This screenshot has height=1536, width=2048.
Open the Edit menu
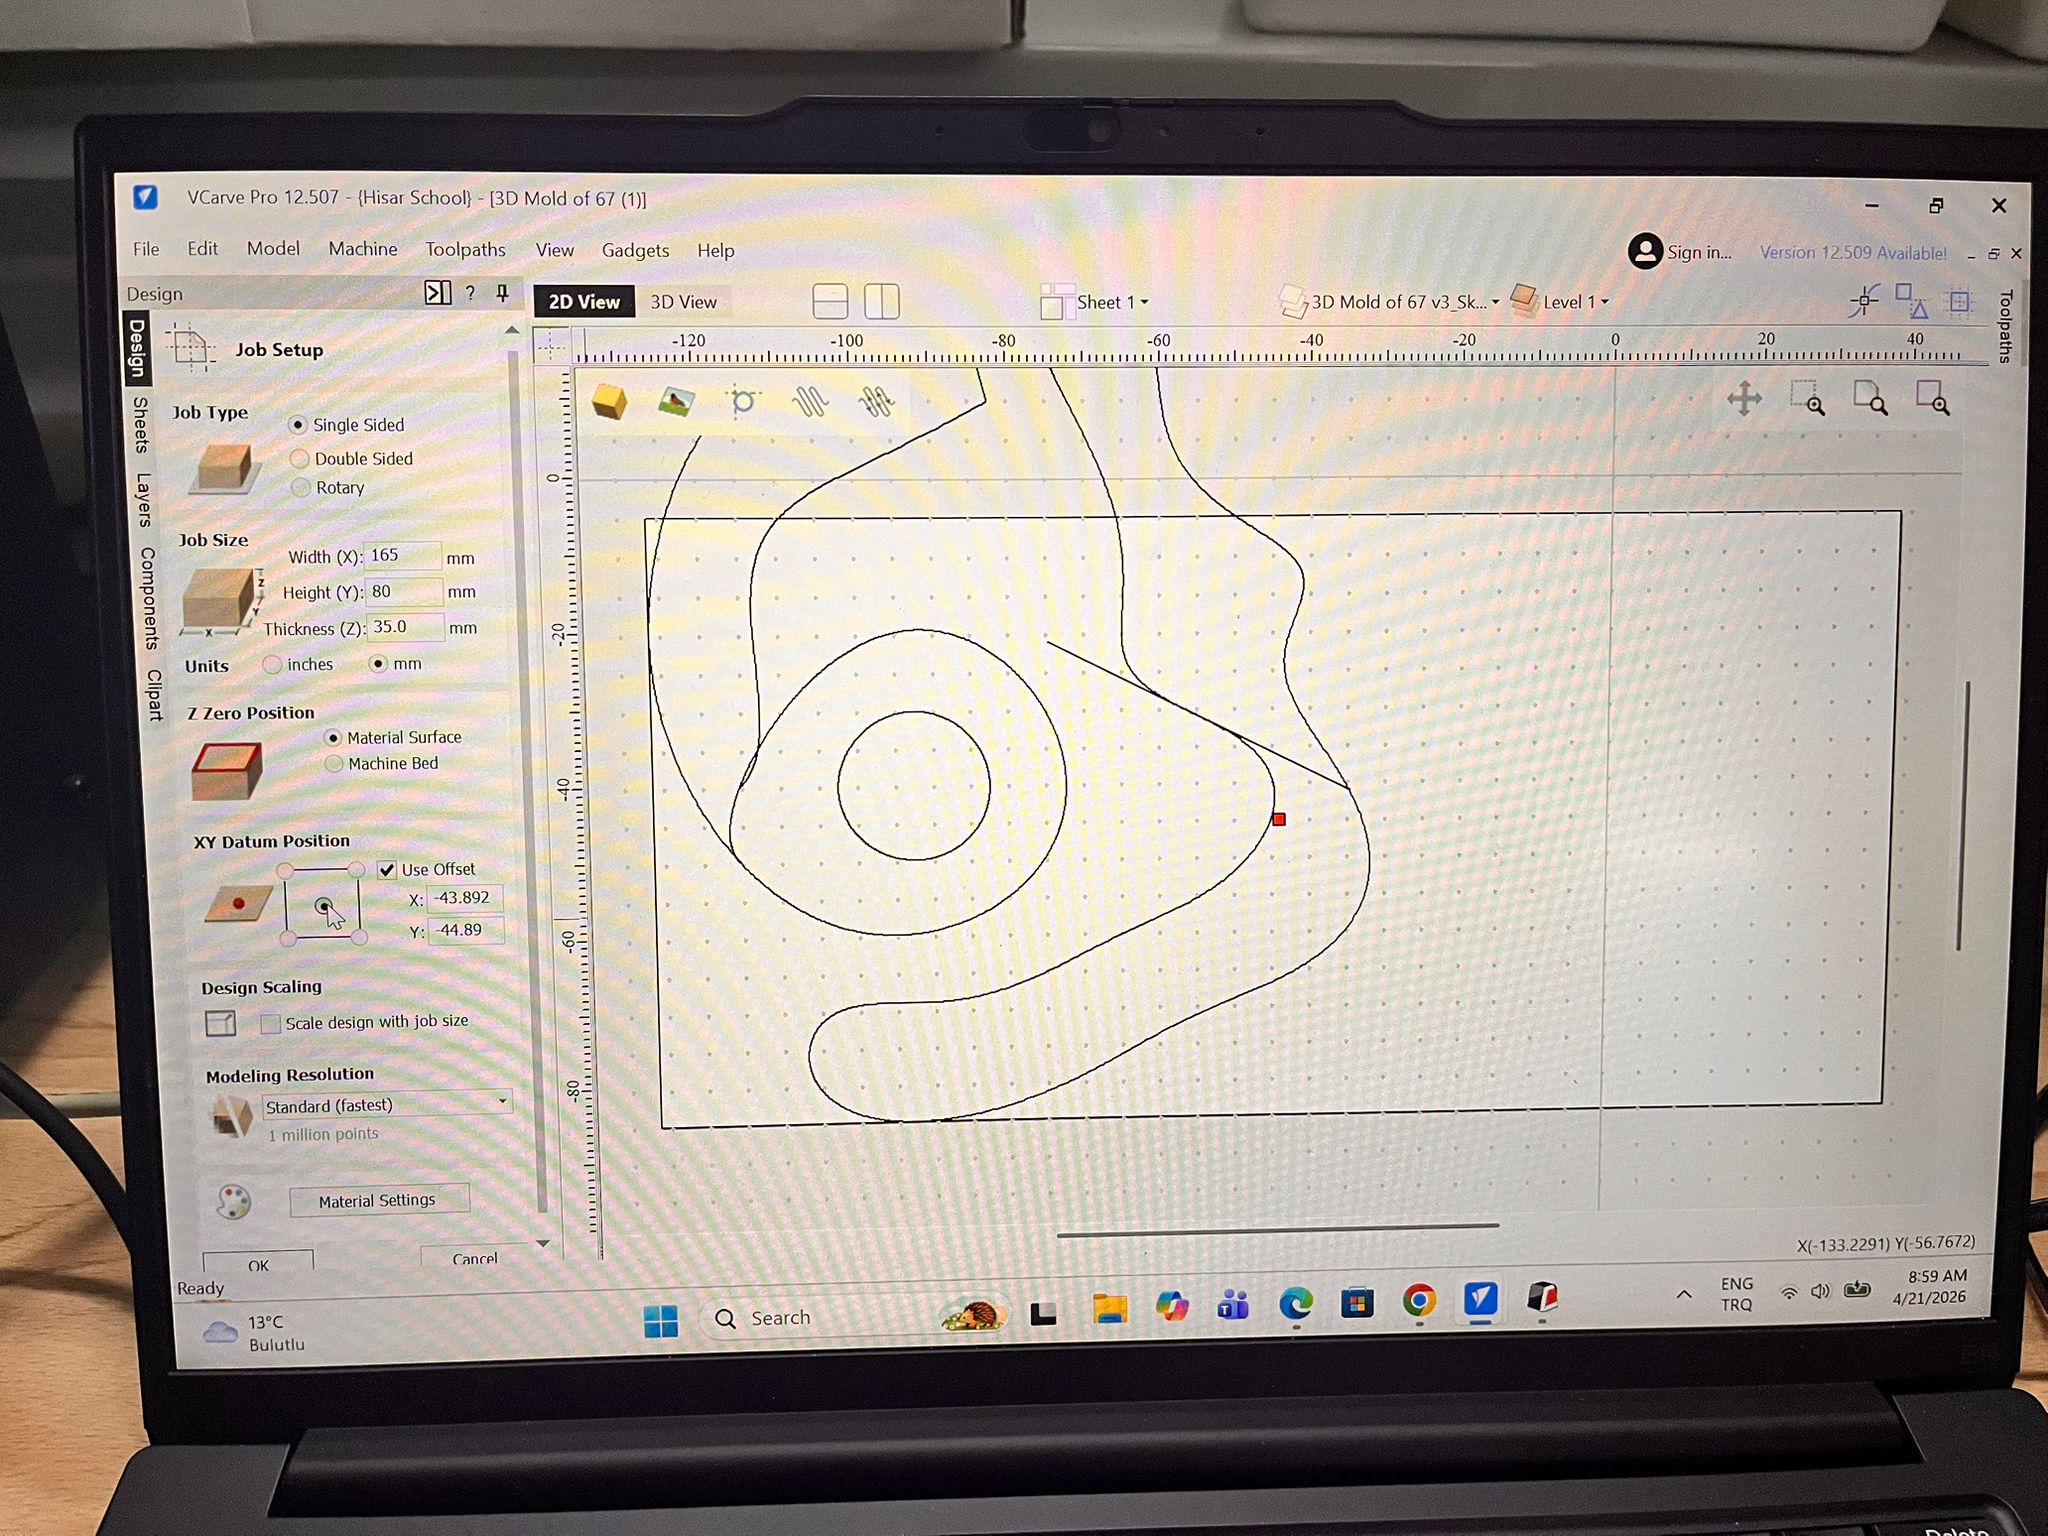click(202, 249)
